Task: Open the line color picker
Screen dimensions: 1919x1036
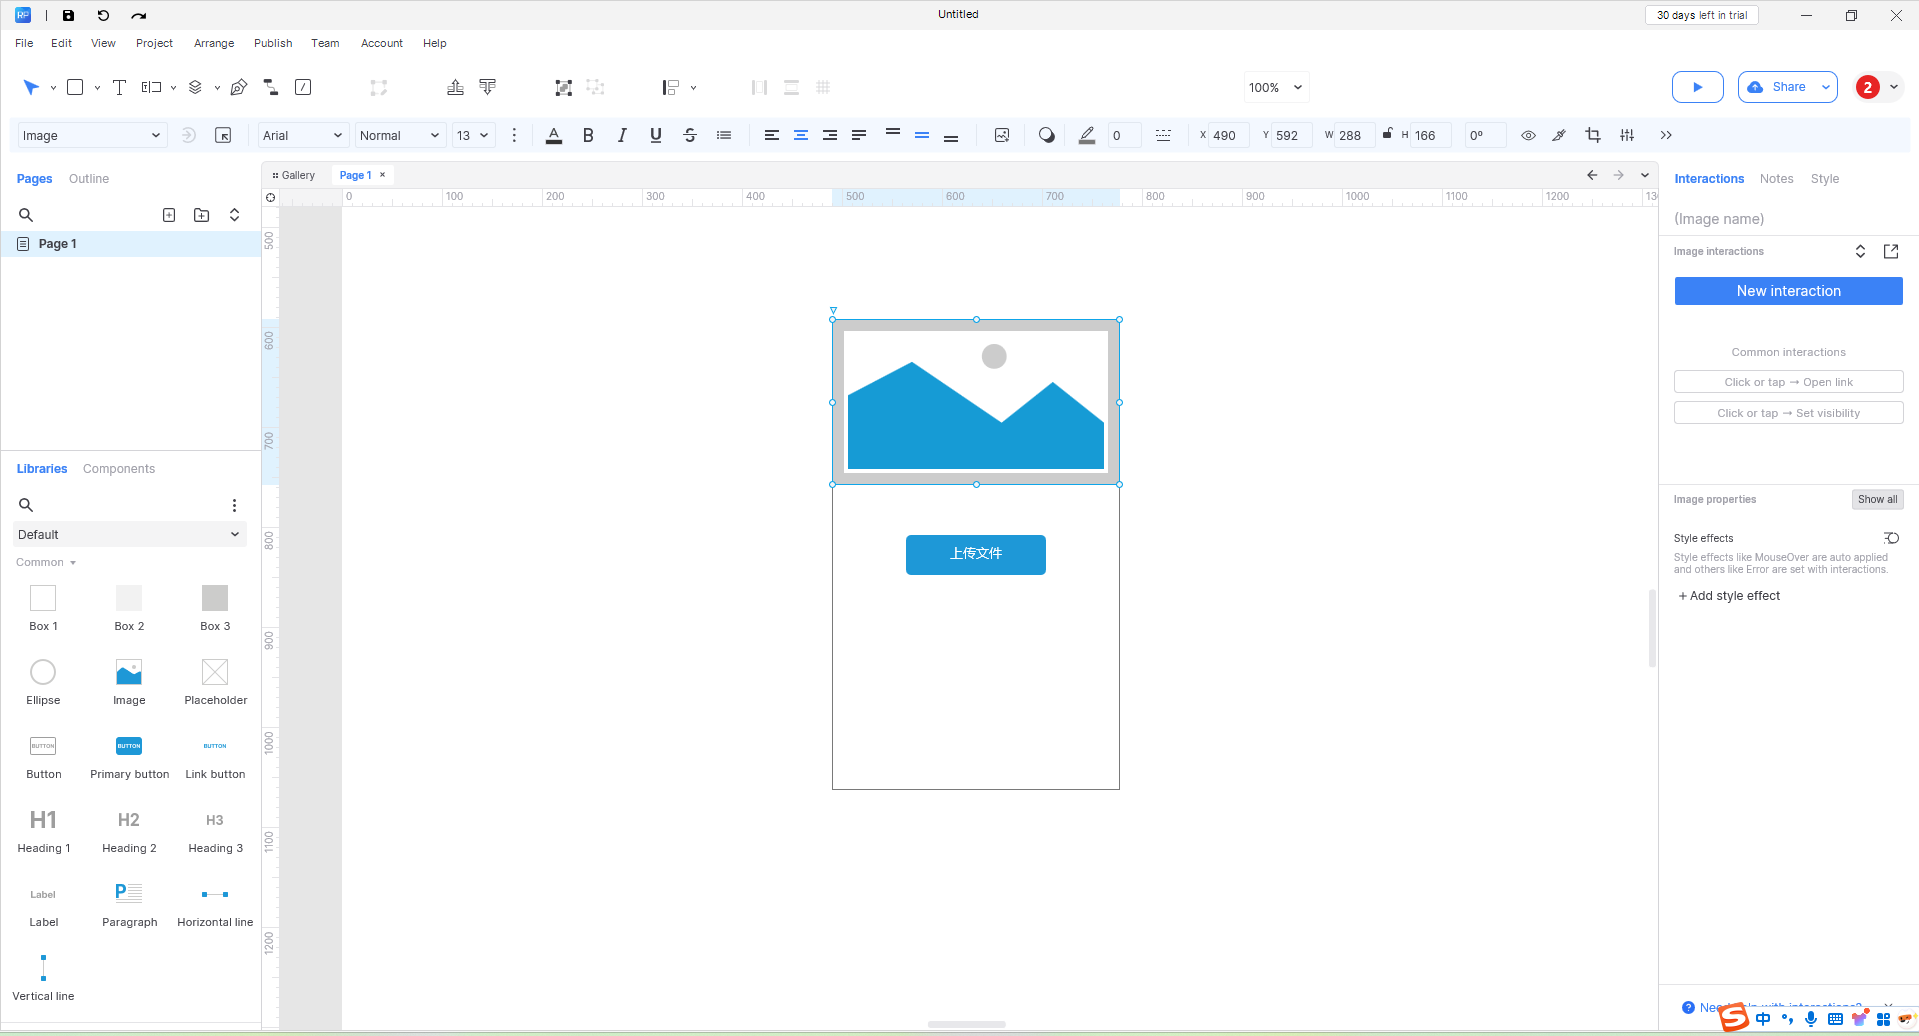Action: tap(1087, 135)
